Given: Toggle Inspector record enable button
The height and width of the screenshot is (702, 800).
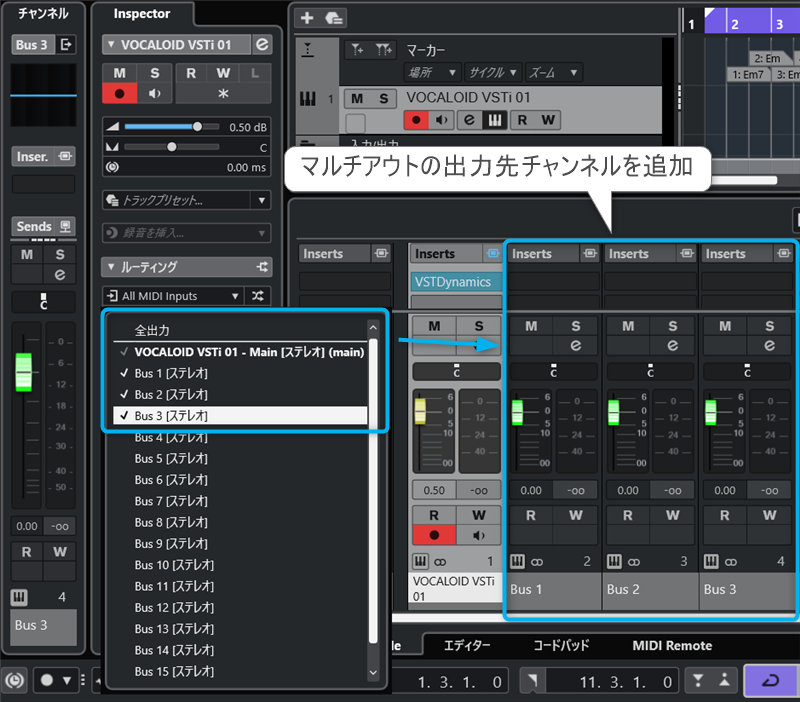Looking at the screenshot, I should tap(119, 94).
